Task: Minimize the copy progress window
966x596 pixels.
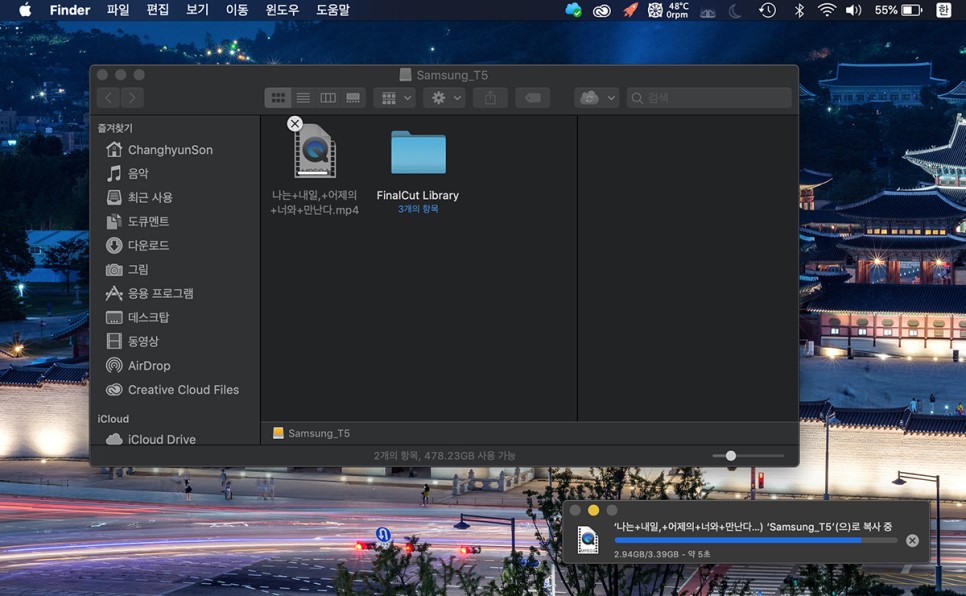Action: pos(593,510)
